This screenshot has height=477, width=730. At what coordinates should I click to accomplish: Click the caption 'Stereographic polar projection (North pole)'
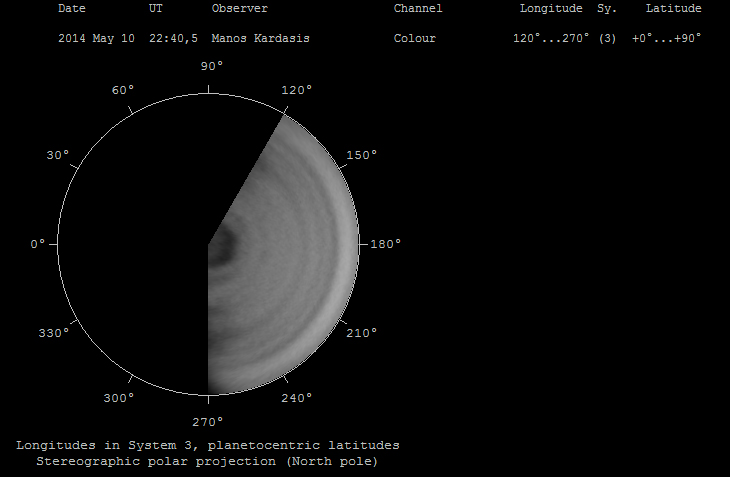207,461
